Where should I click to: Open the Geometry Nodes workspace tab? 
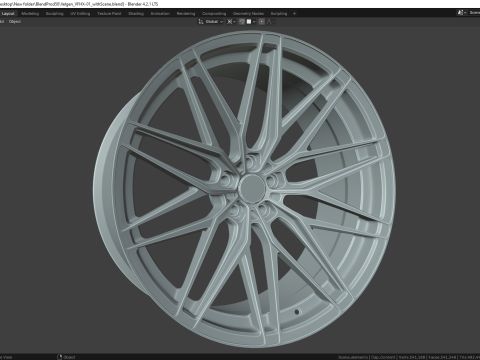click(248, 14)
